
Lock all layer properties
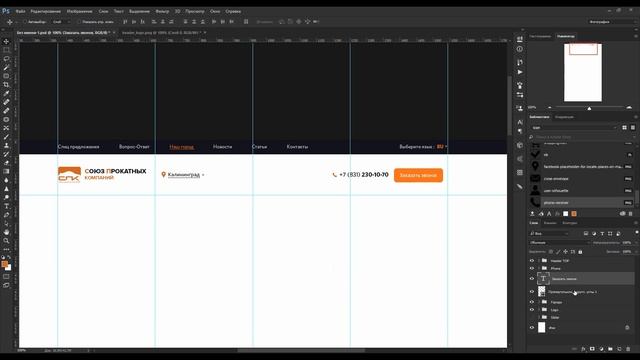580,252
